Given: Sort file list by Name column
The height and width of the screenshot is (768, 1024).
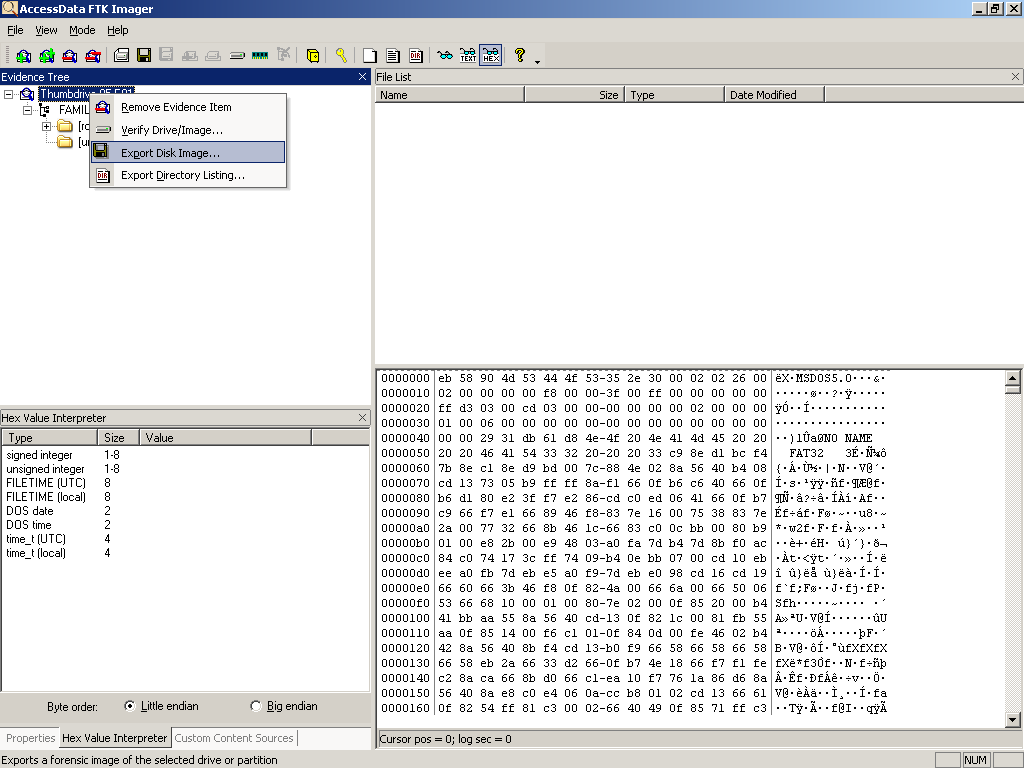Looking at the screenshot, I should (450, 95).
